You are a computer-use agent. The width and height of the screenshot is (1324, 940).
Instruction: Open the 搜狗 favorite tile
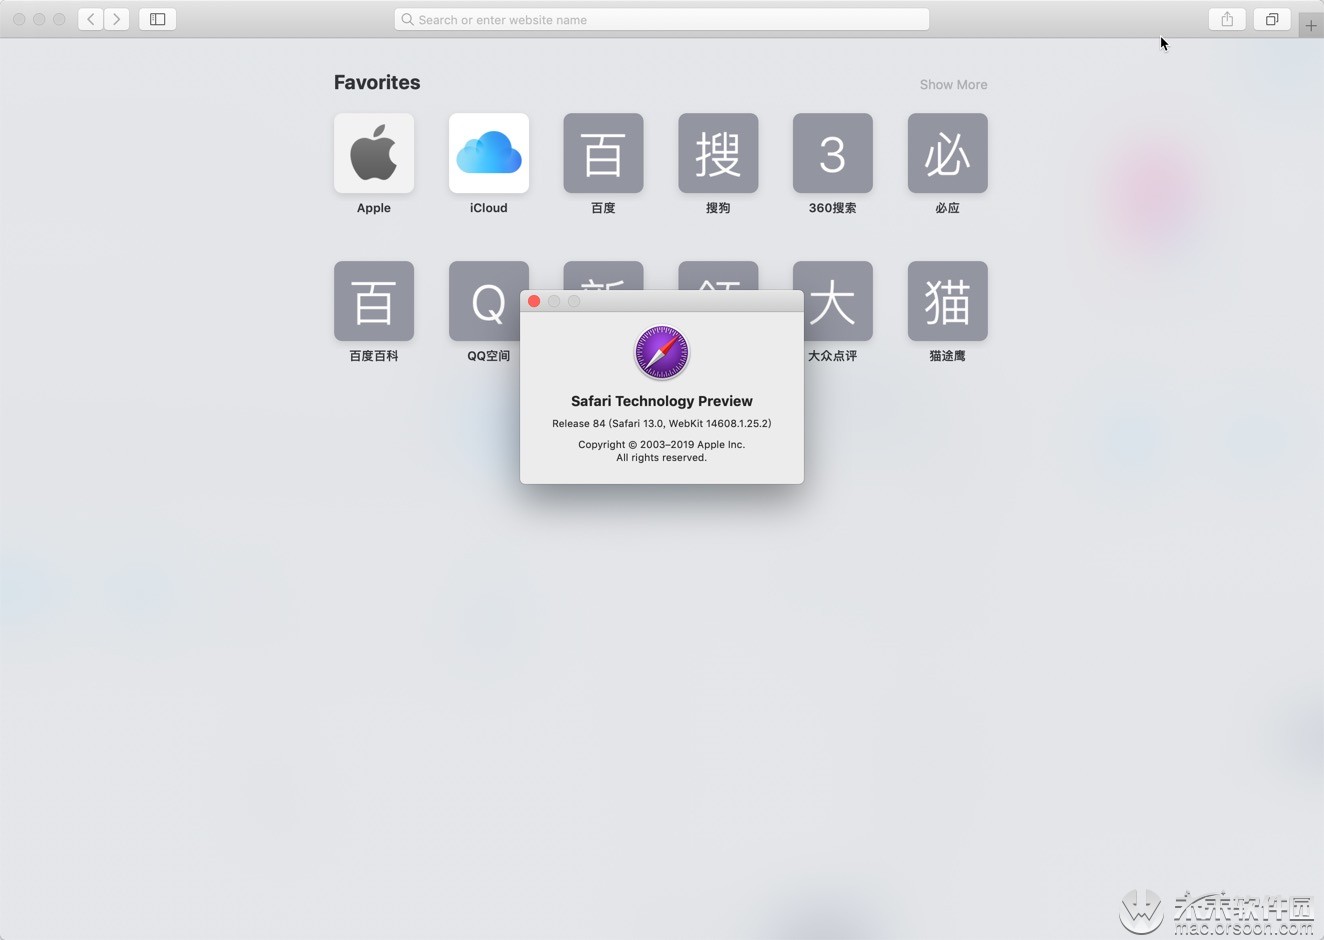[x=718, y=153]
